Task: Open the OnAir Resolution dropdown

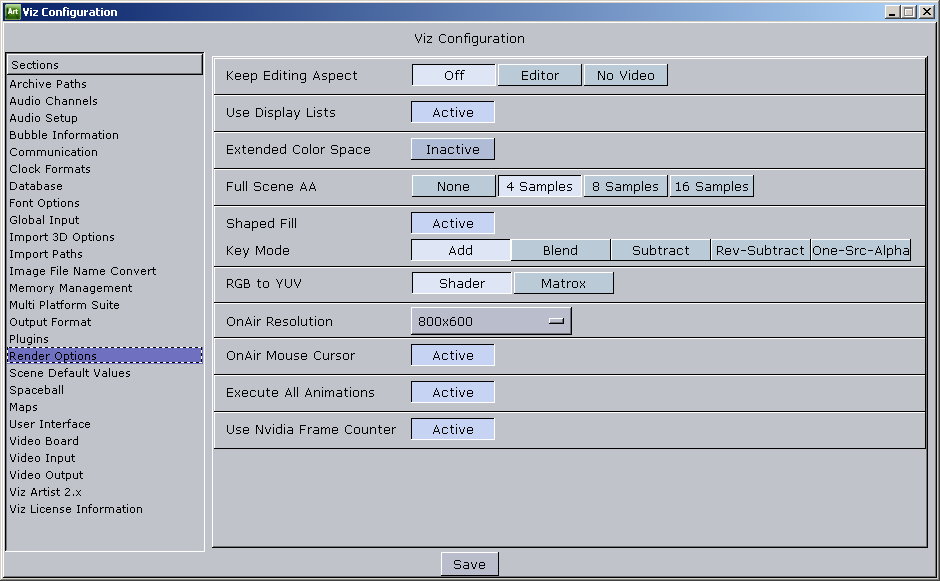Action: 490,320
